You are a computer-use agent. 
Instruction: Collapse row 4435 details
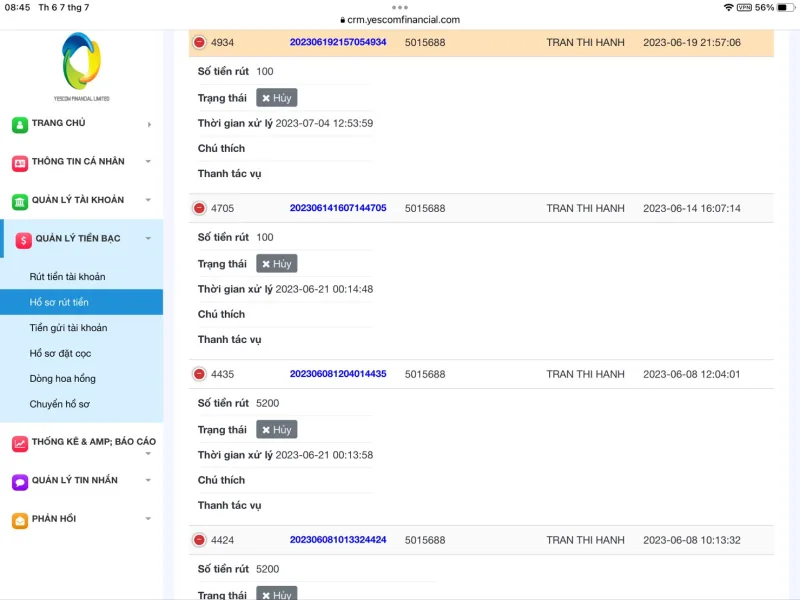point(199,374)
